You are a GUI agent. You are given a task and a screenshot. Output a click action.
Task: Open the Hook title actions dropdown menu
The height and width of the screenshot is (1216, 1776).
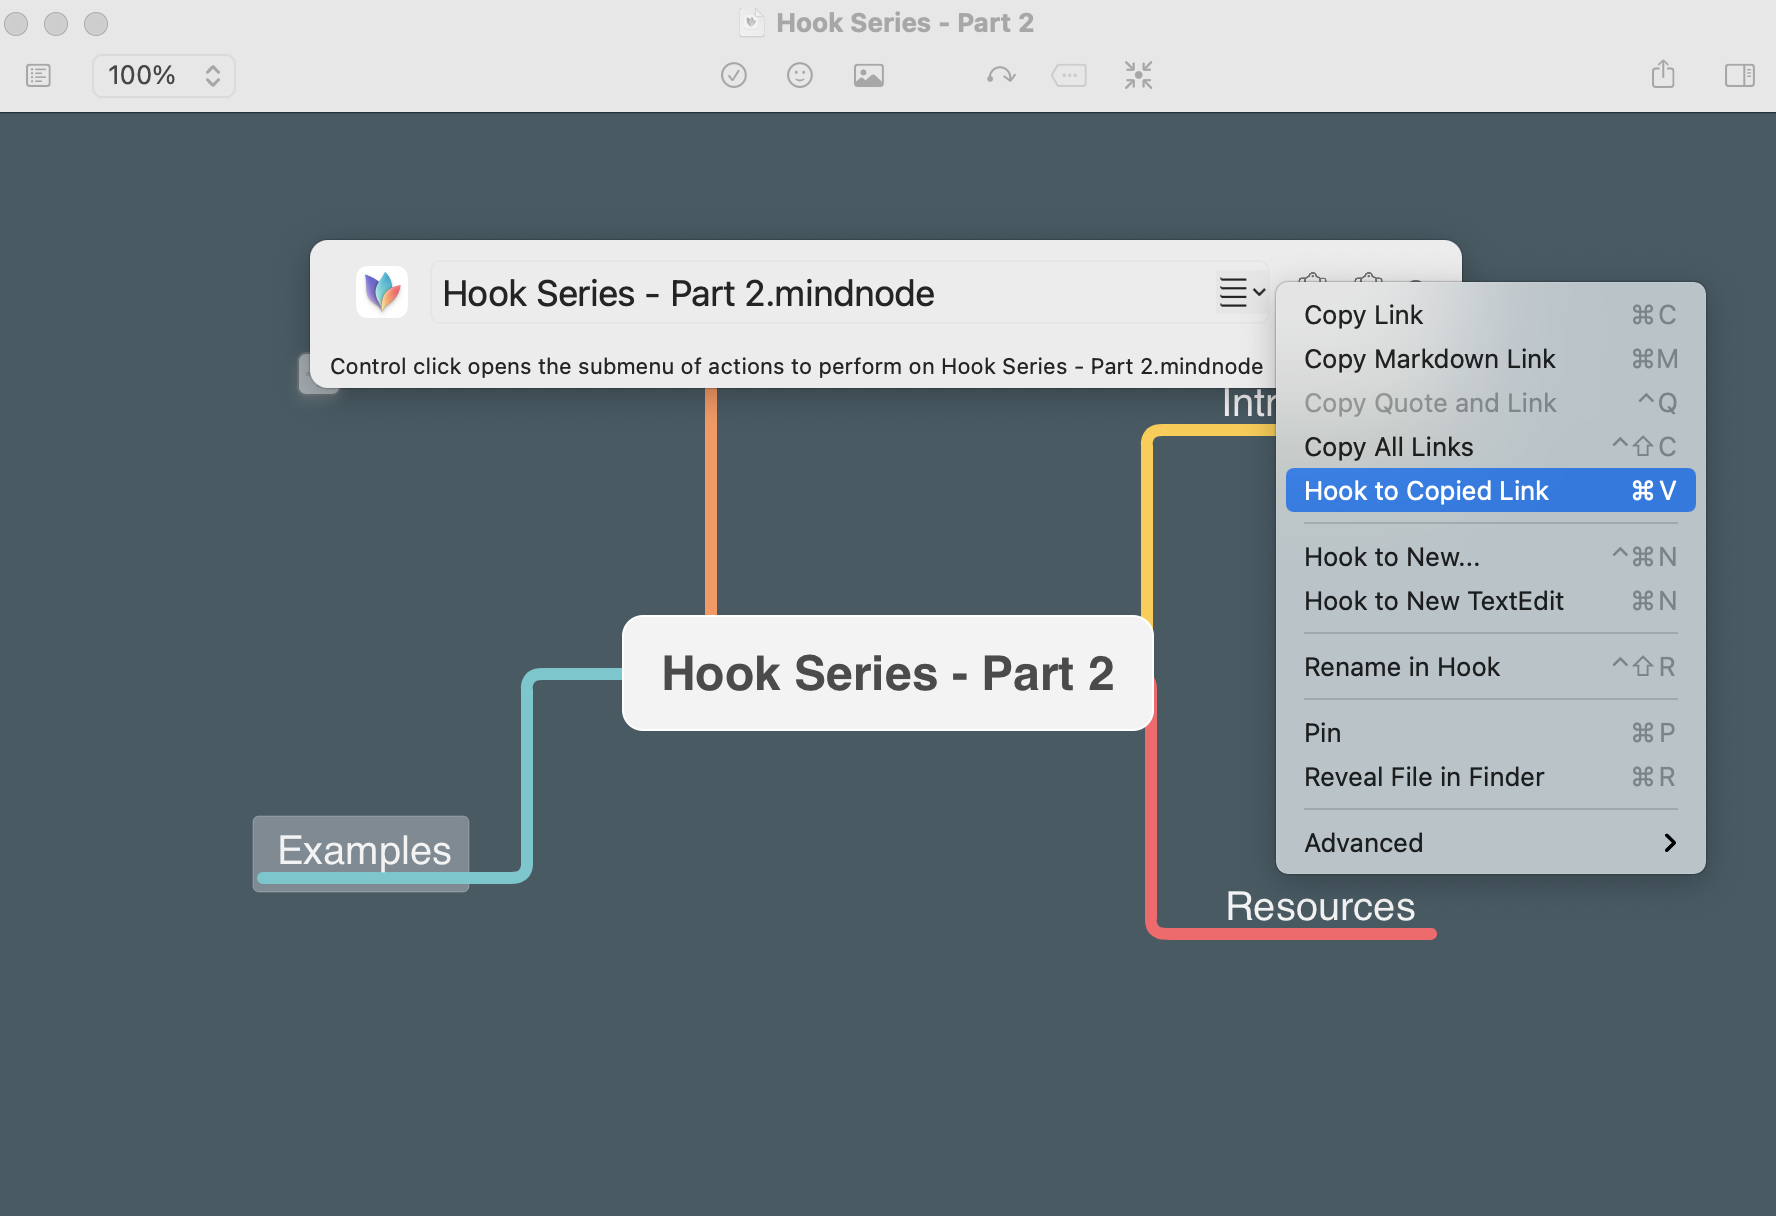(x=1242, y=293)
